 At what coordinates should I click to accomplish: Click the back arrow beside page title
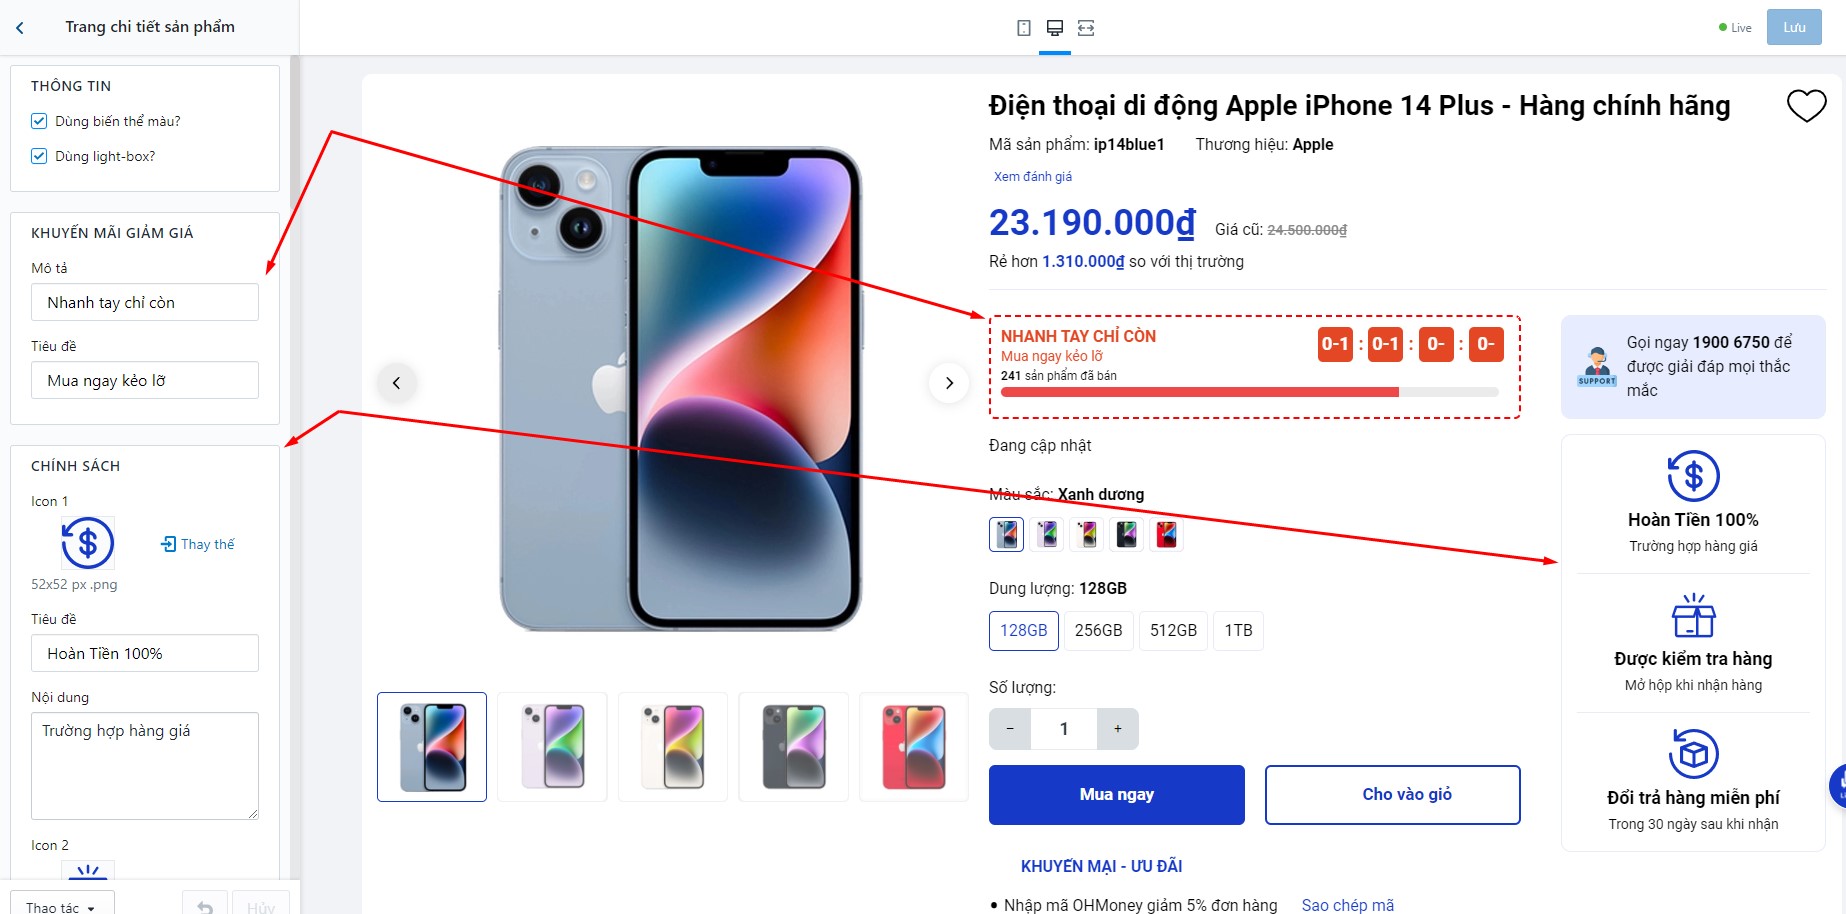tap(20, 28)
